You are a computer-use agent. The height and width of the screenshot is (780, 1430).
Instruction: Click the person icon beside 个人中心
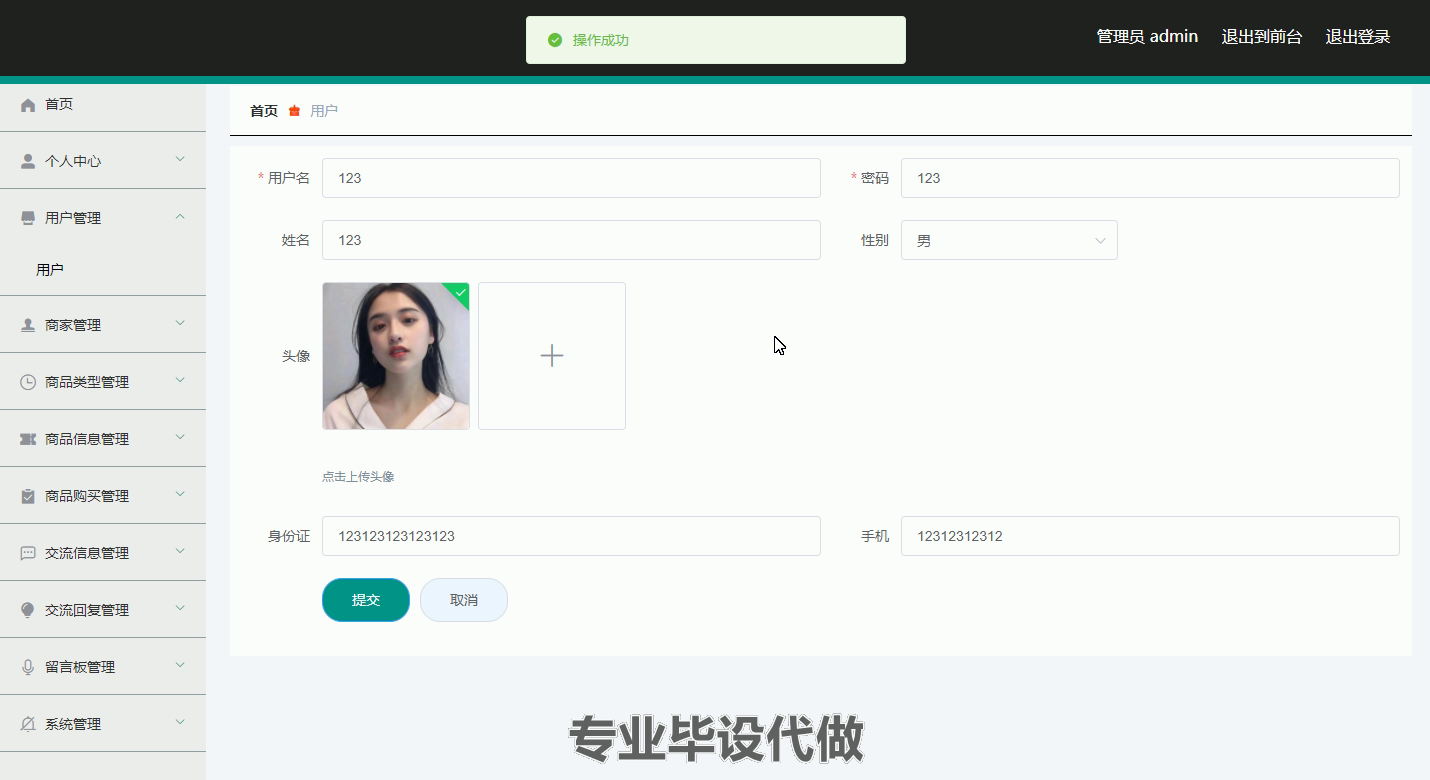tap(28, 161)
